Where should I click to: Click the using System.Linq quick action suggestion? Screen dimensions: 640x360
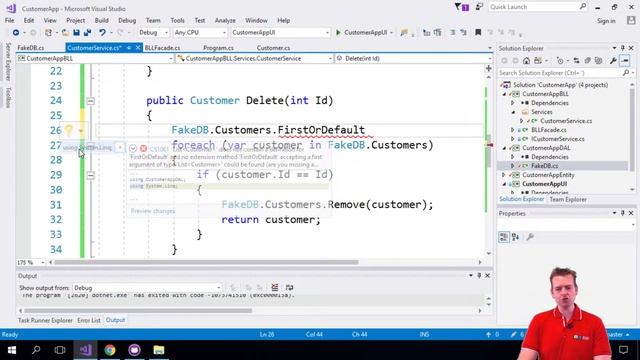point(87,147)
